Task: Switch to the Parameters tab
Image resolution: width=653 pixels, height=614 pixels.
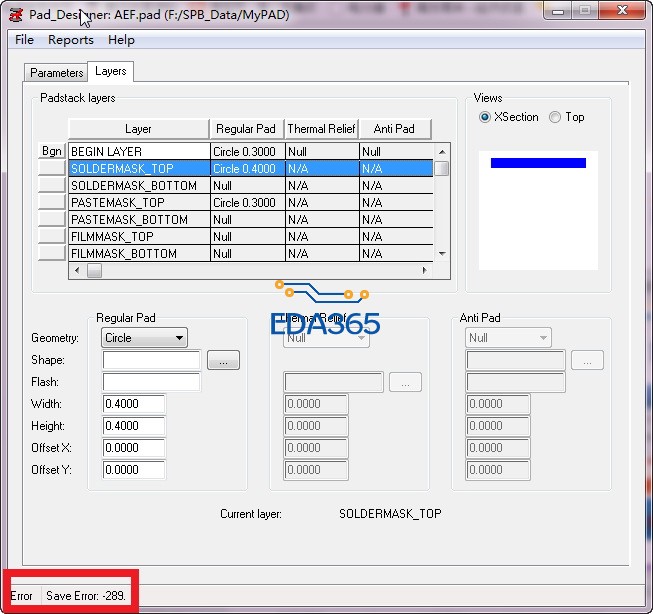Action: 56,73
